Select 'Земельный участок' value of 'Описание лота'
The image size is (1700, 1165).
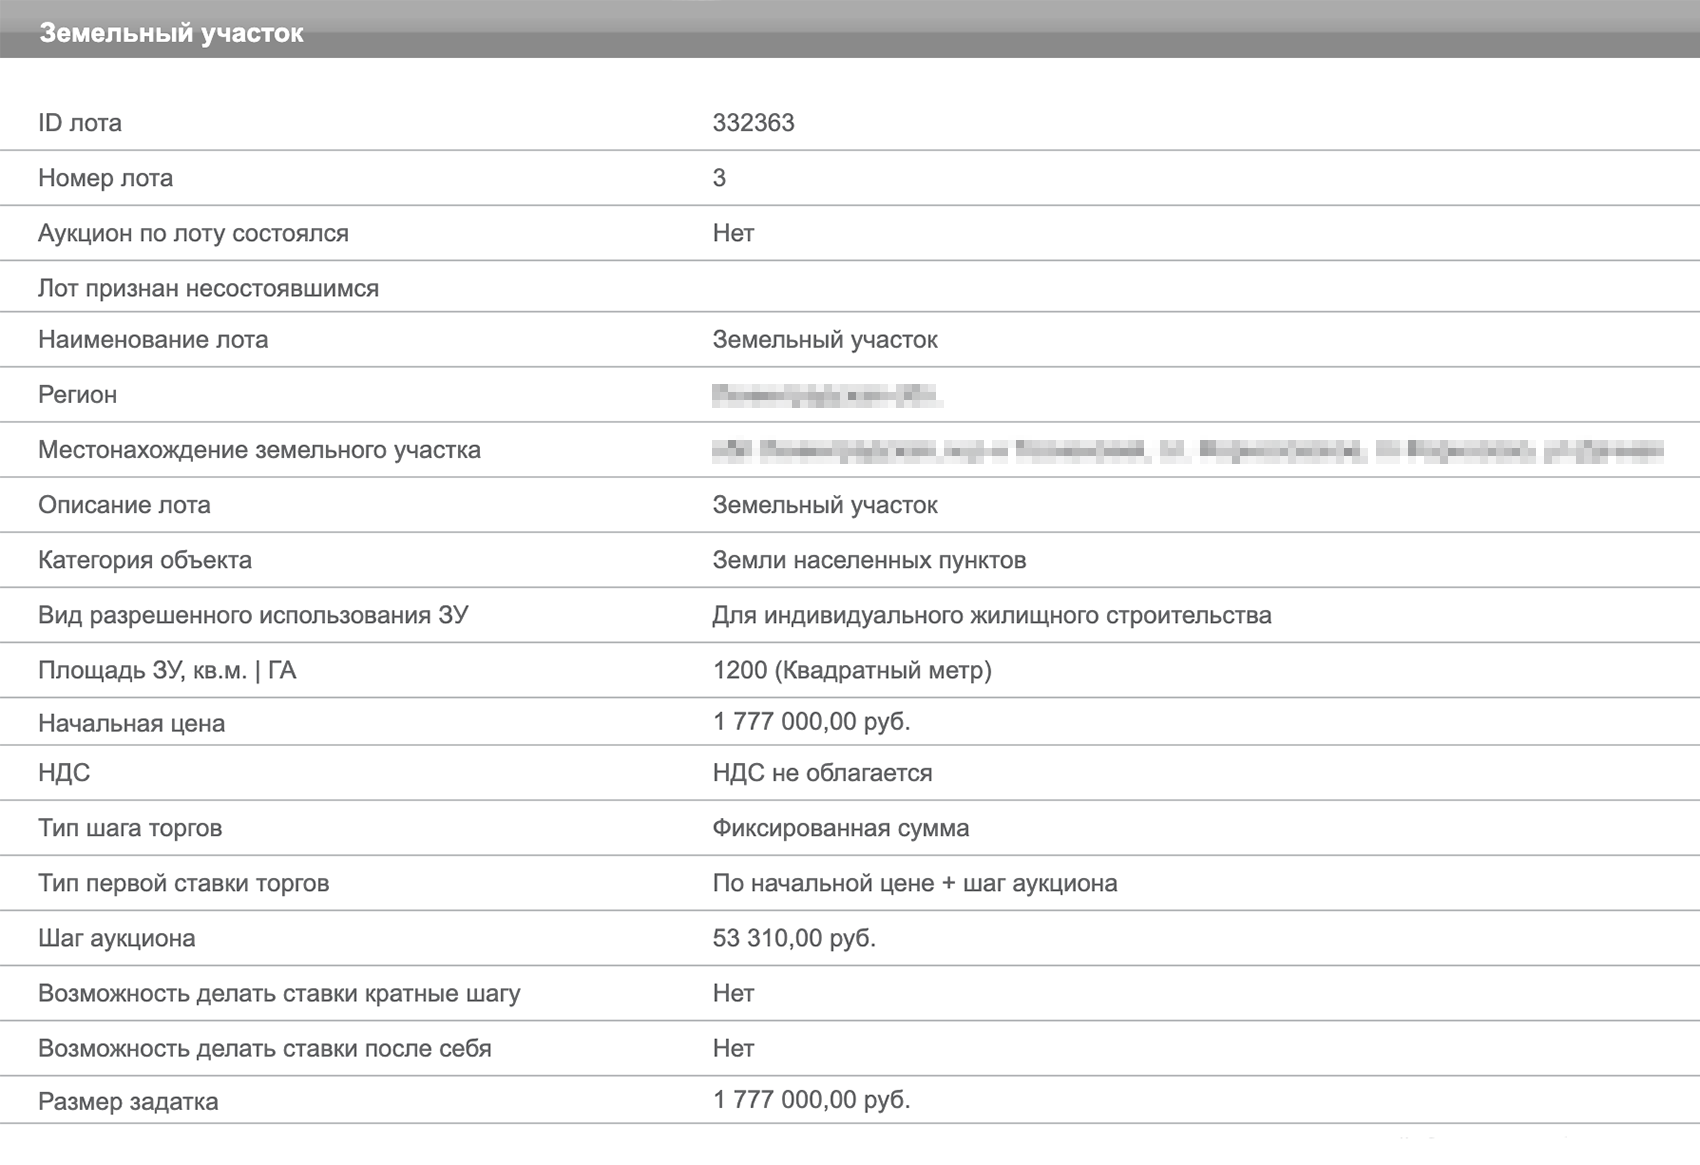[x=825, y=505]
